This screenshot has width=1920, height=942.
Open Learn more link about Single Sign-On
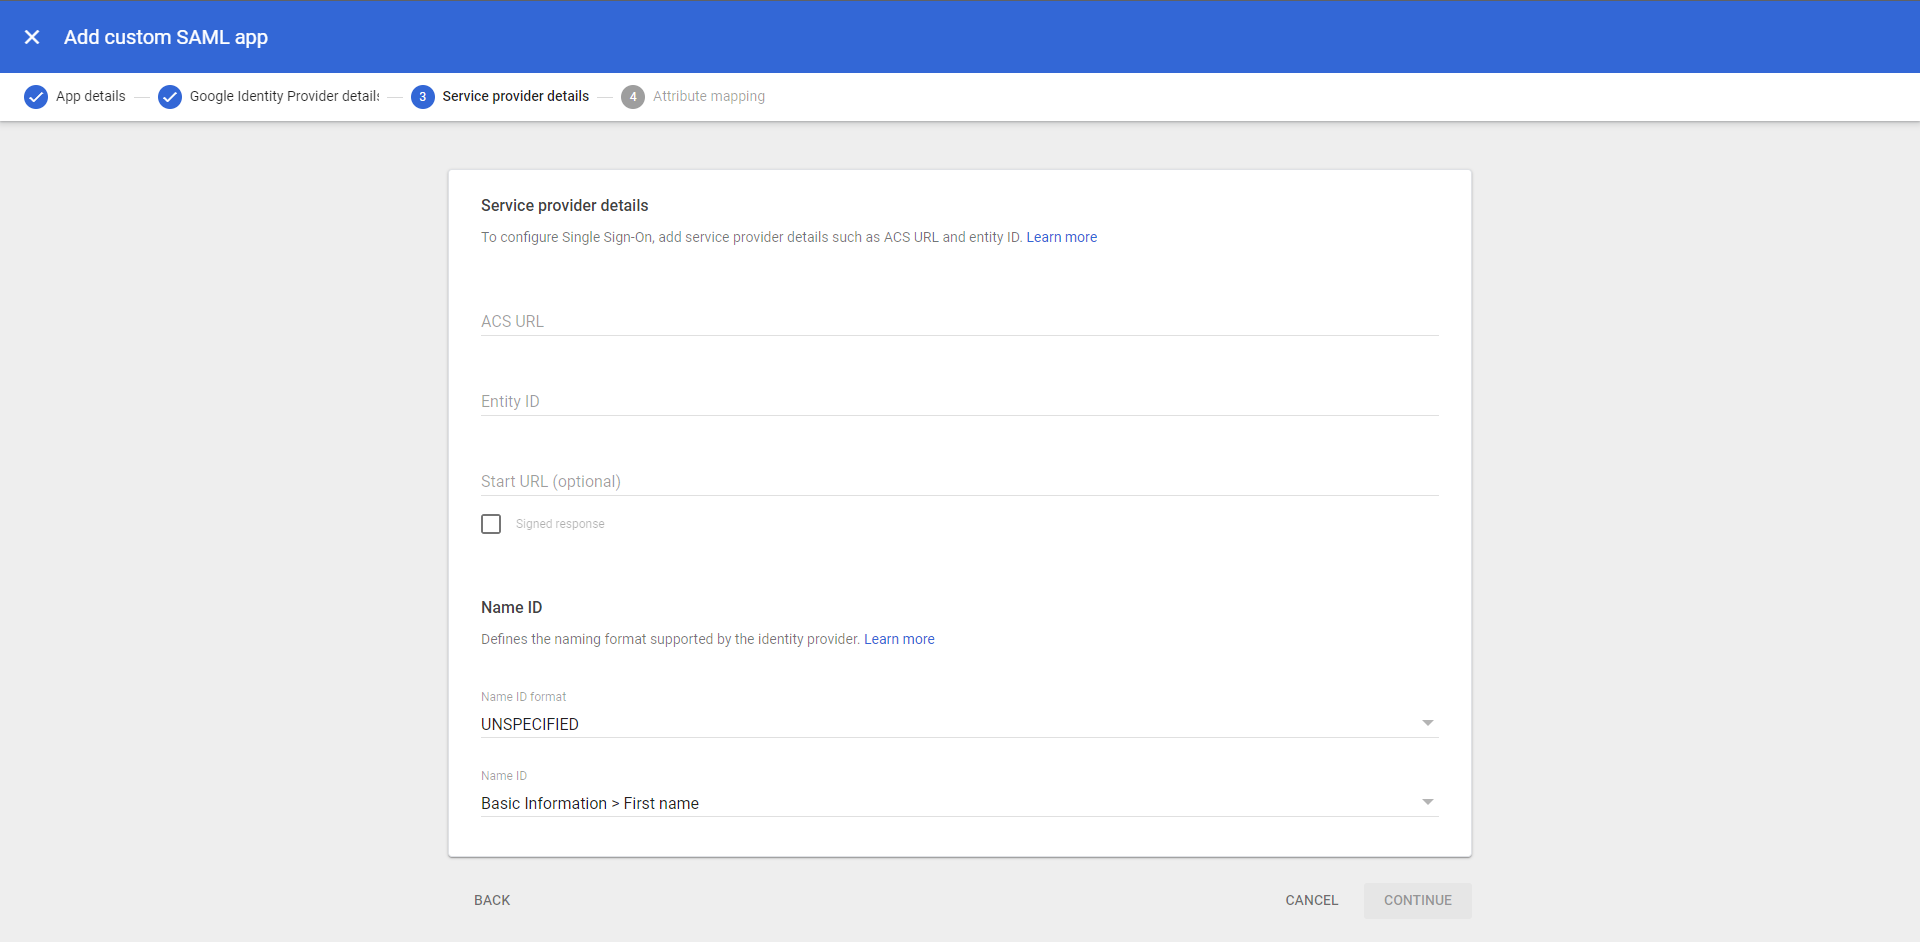click(1061, 237)
